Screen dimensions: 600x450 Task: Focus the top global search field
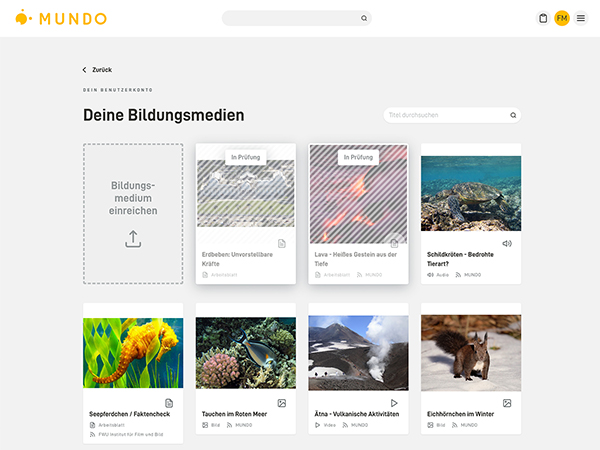(297, 18)
